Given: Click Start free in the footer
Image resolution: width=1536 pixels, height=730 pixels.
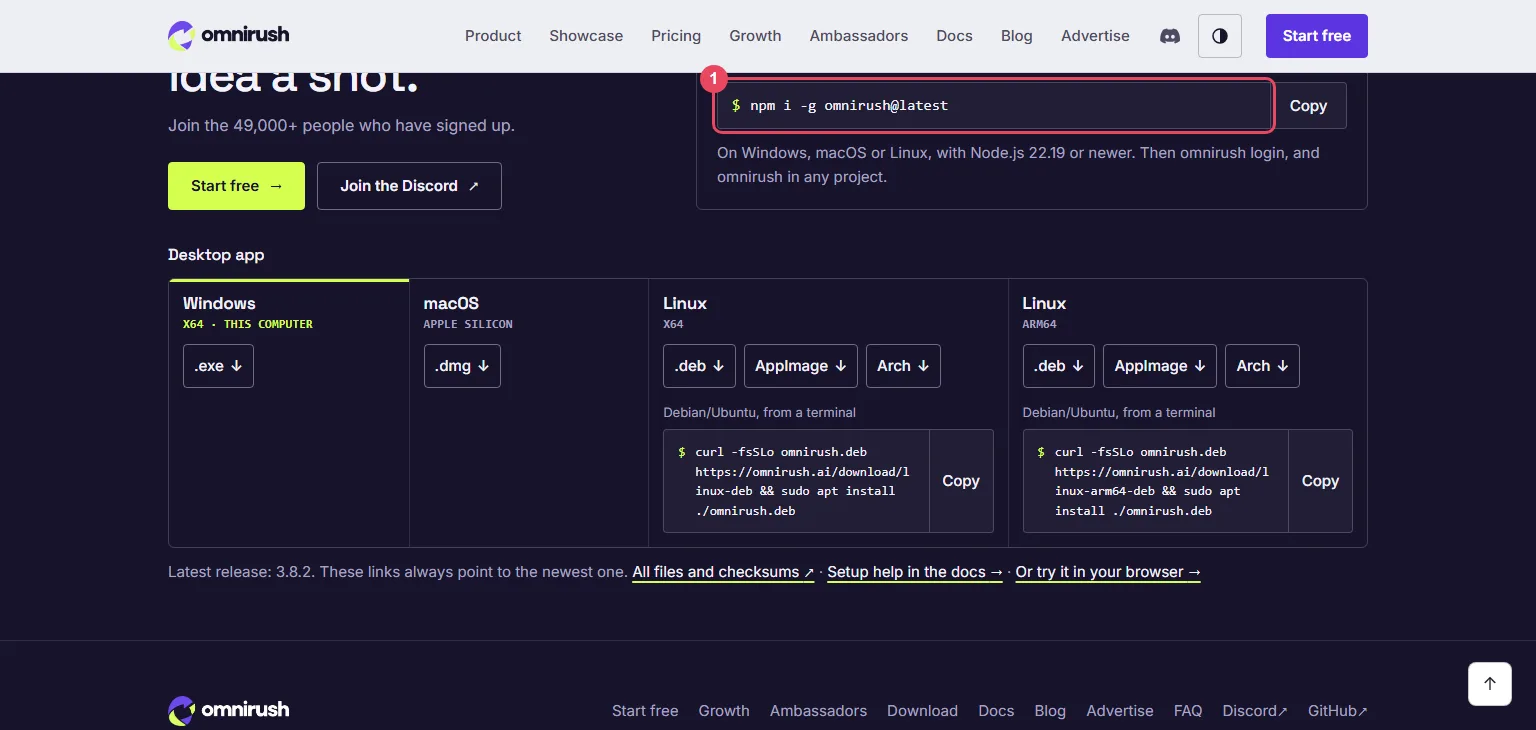Looking at the screenshot, I should click(645, 711).
